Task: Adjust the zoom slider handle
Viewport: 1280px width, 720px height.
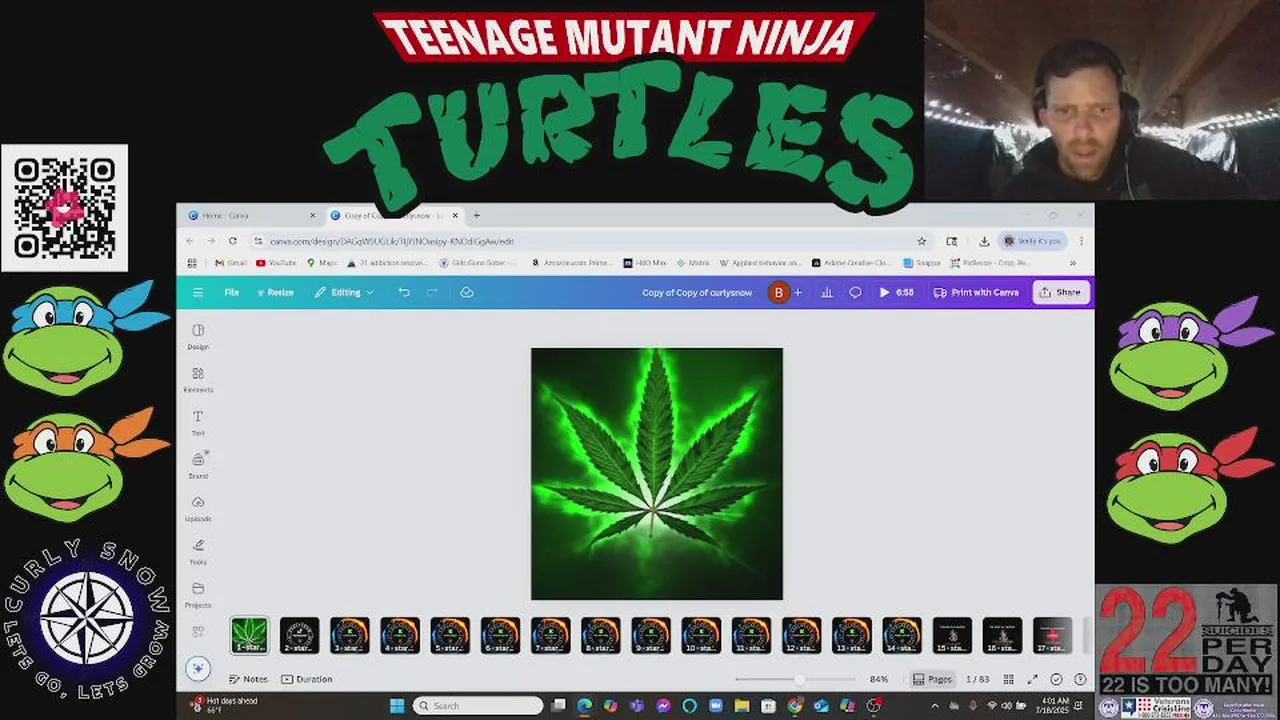Action: click(x=799, y=679)
